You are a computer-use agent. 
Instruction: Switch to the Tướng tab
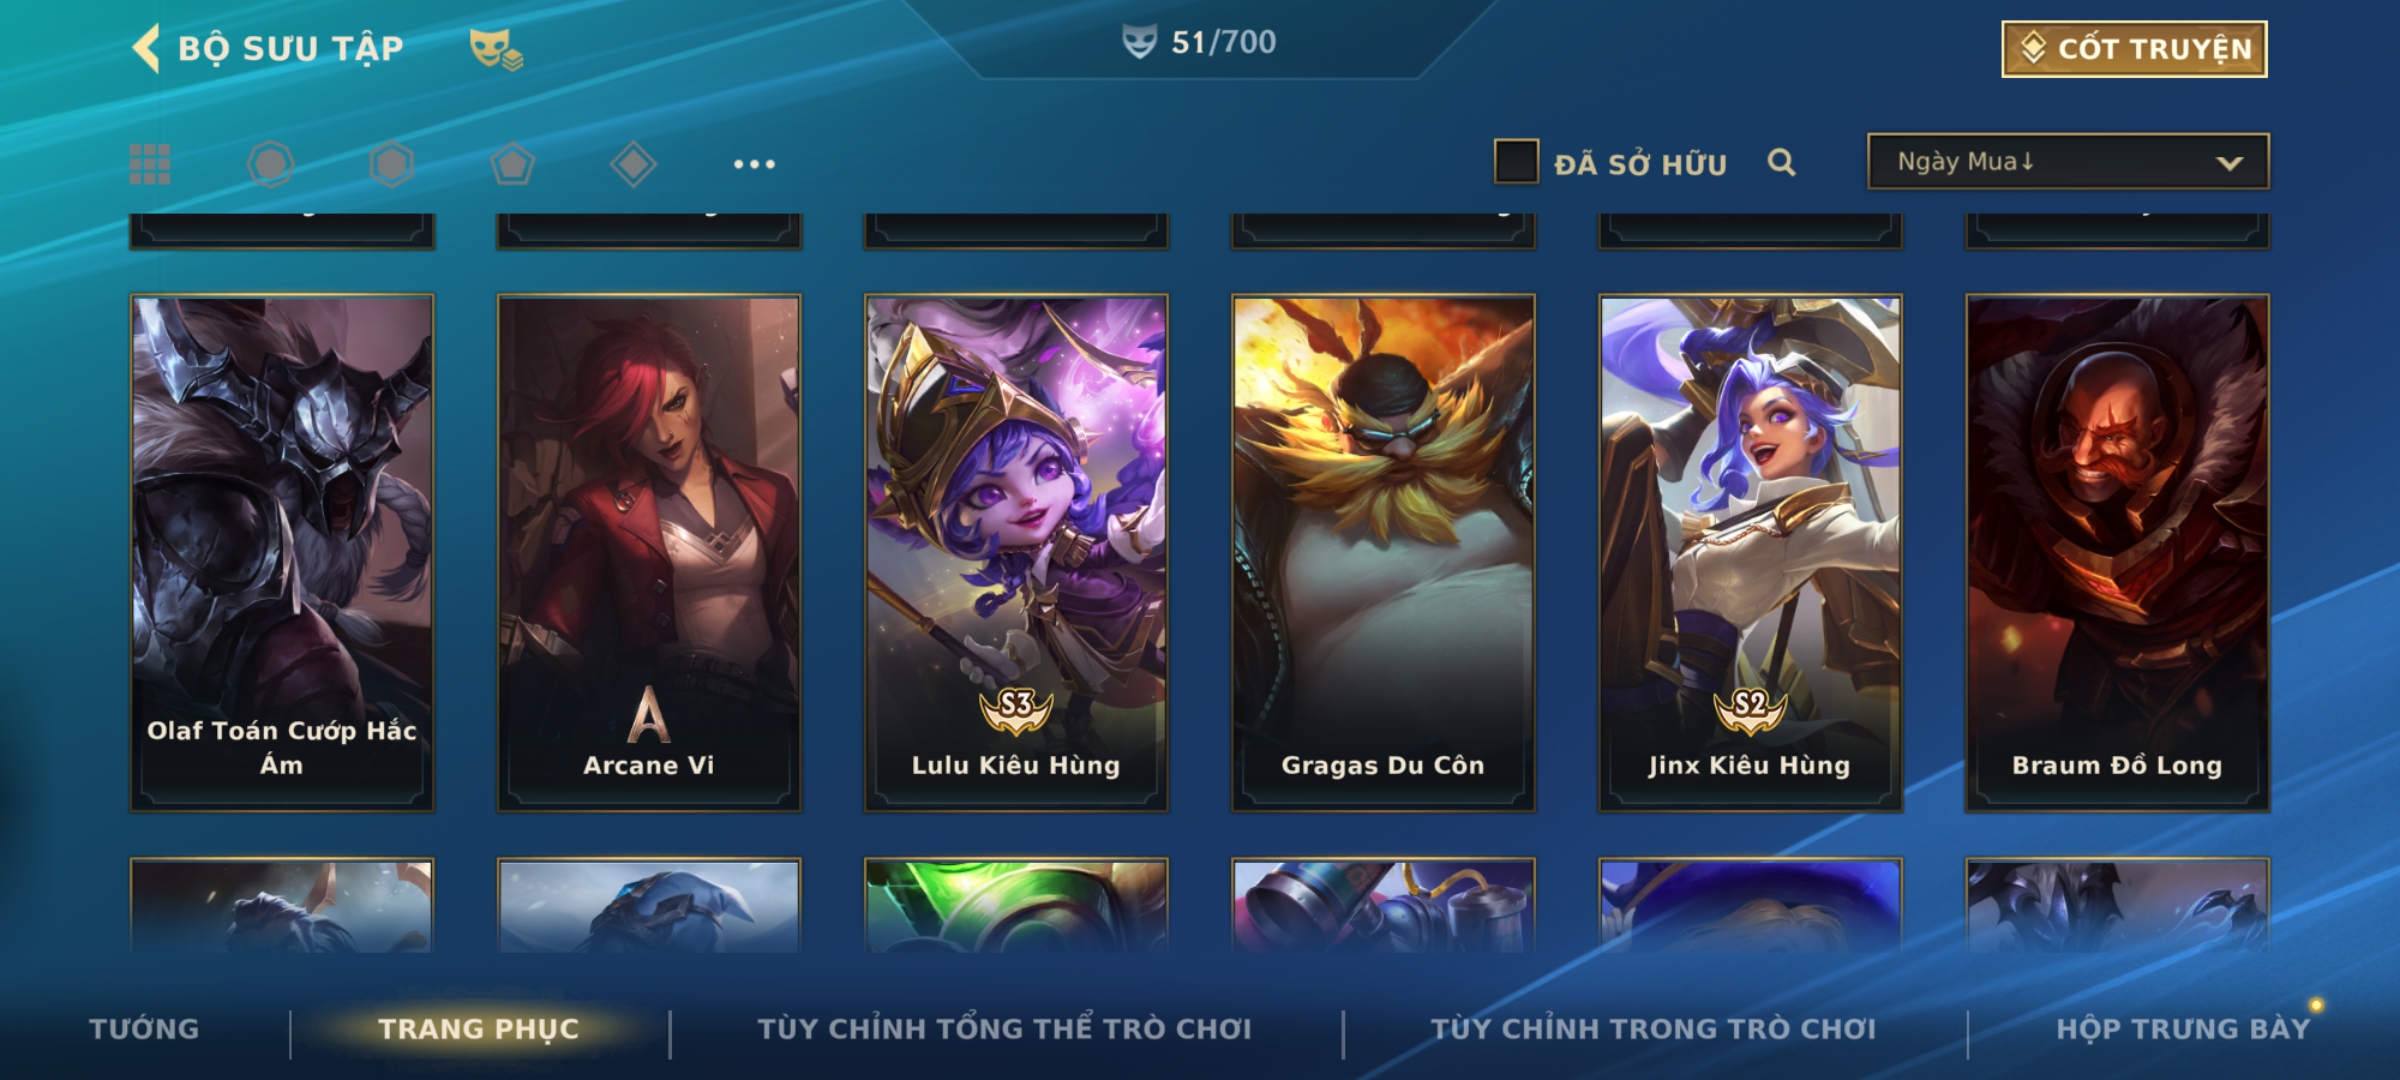coord(144,1029)
